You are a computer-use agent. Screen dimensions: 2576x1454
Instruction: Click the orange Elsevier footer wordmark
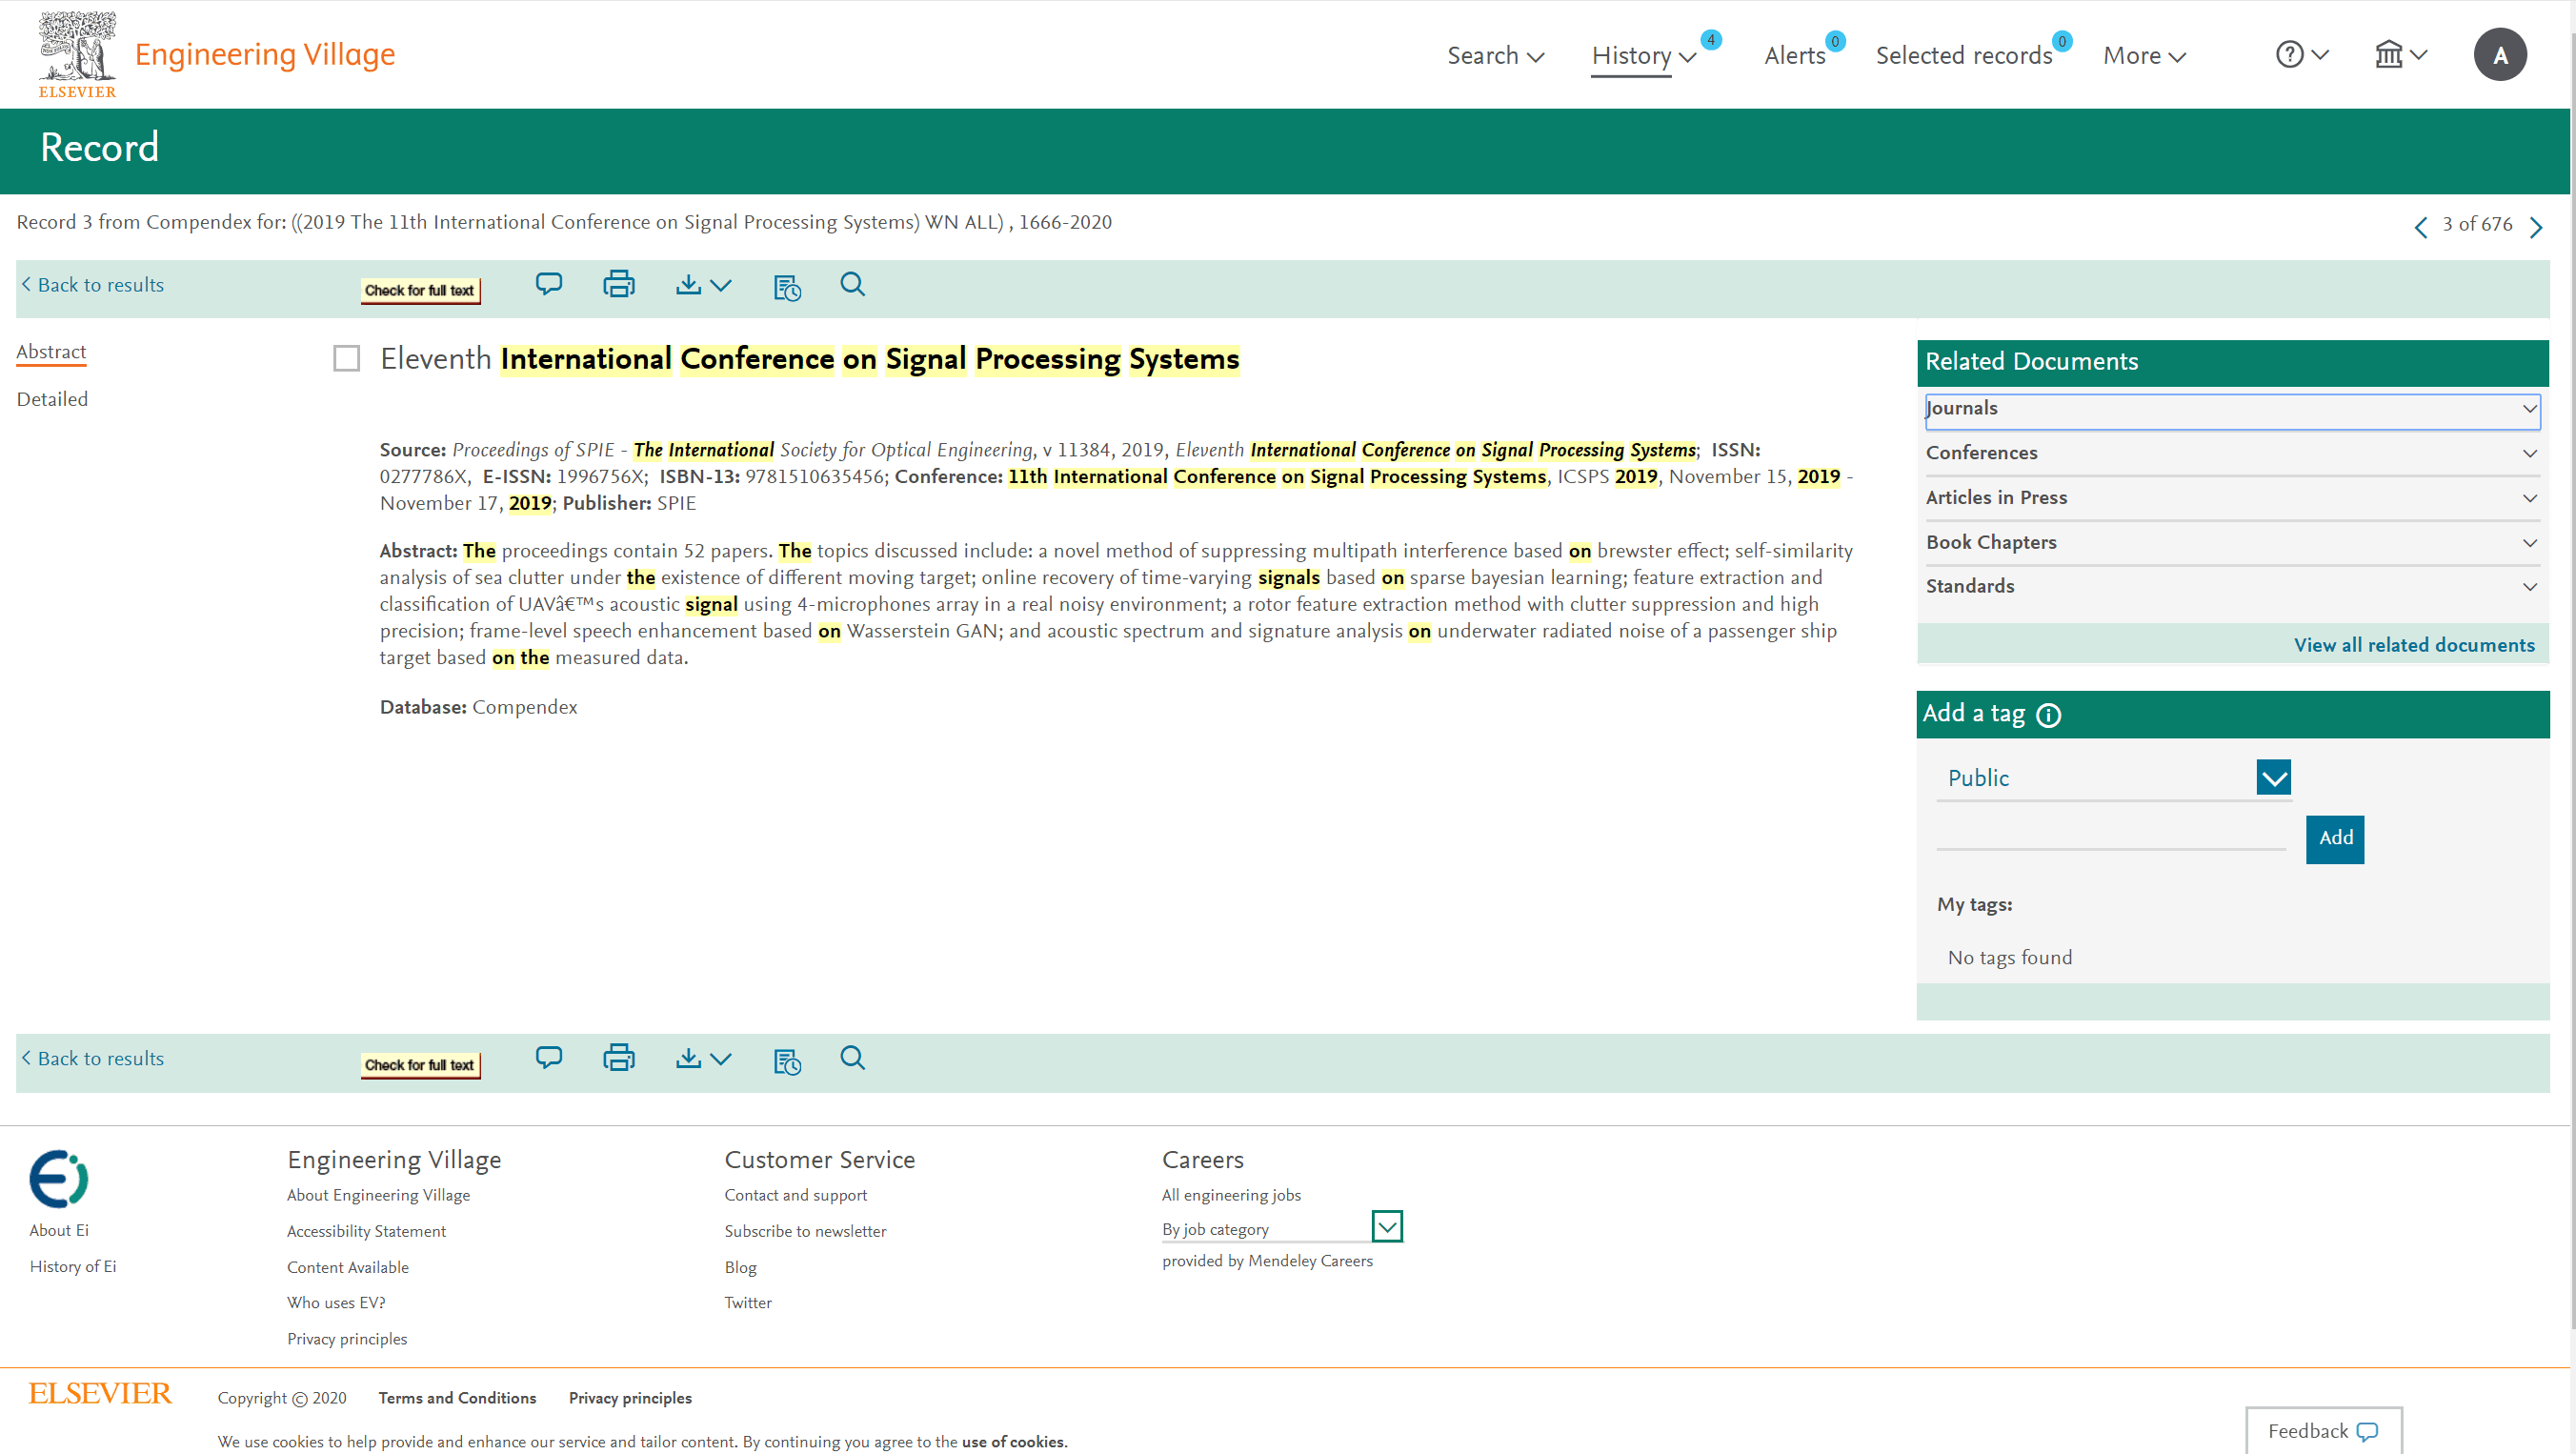click(100, 1394)
